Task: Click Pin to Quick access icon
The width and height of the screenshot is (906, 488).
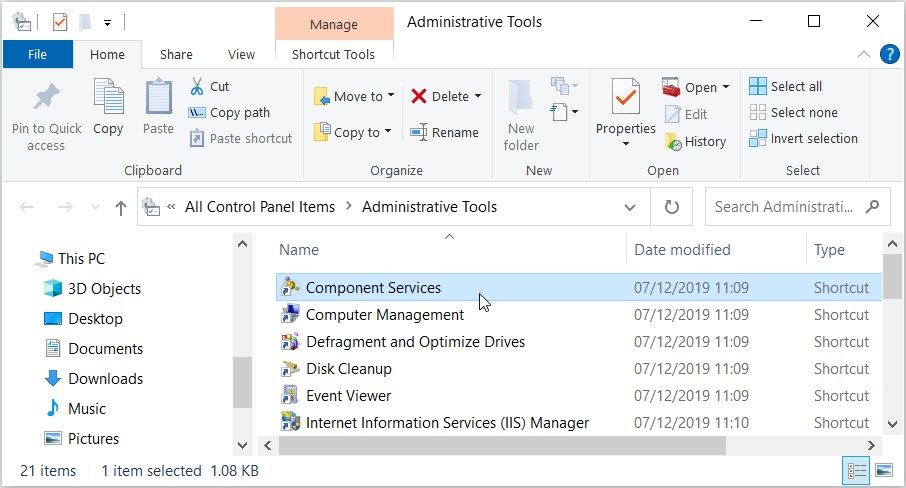Action: 47,97
